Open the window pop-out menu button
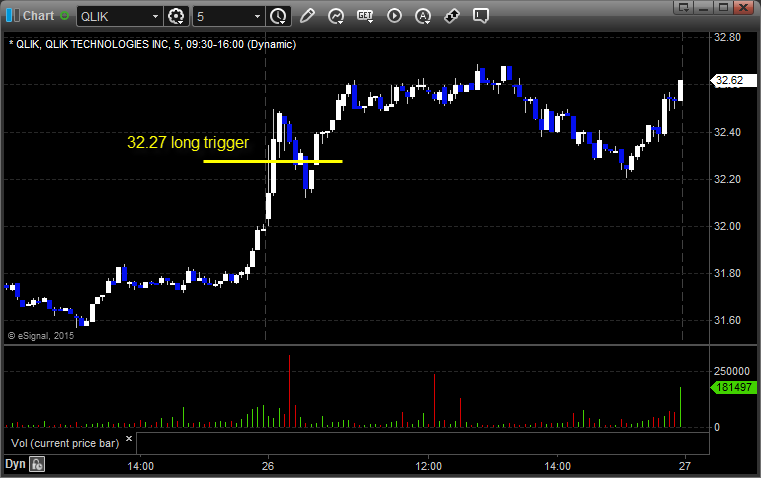The height and width of the screenshot is (478, 761). coord(683,7)
